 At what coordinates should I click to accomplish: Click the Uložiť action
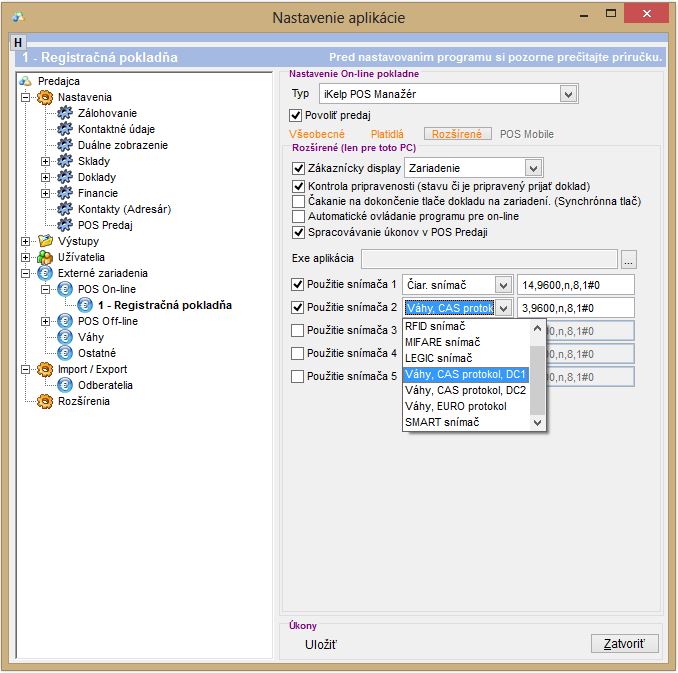point(321,645)
